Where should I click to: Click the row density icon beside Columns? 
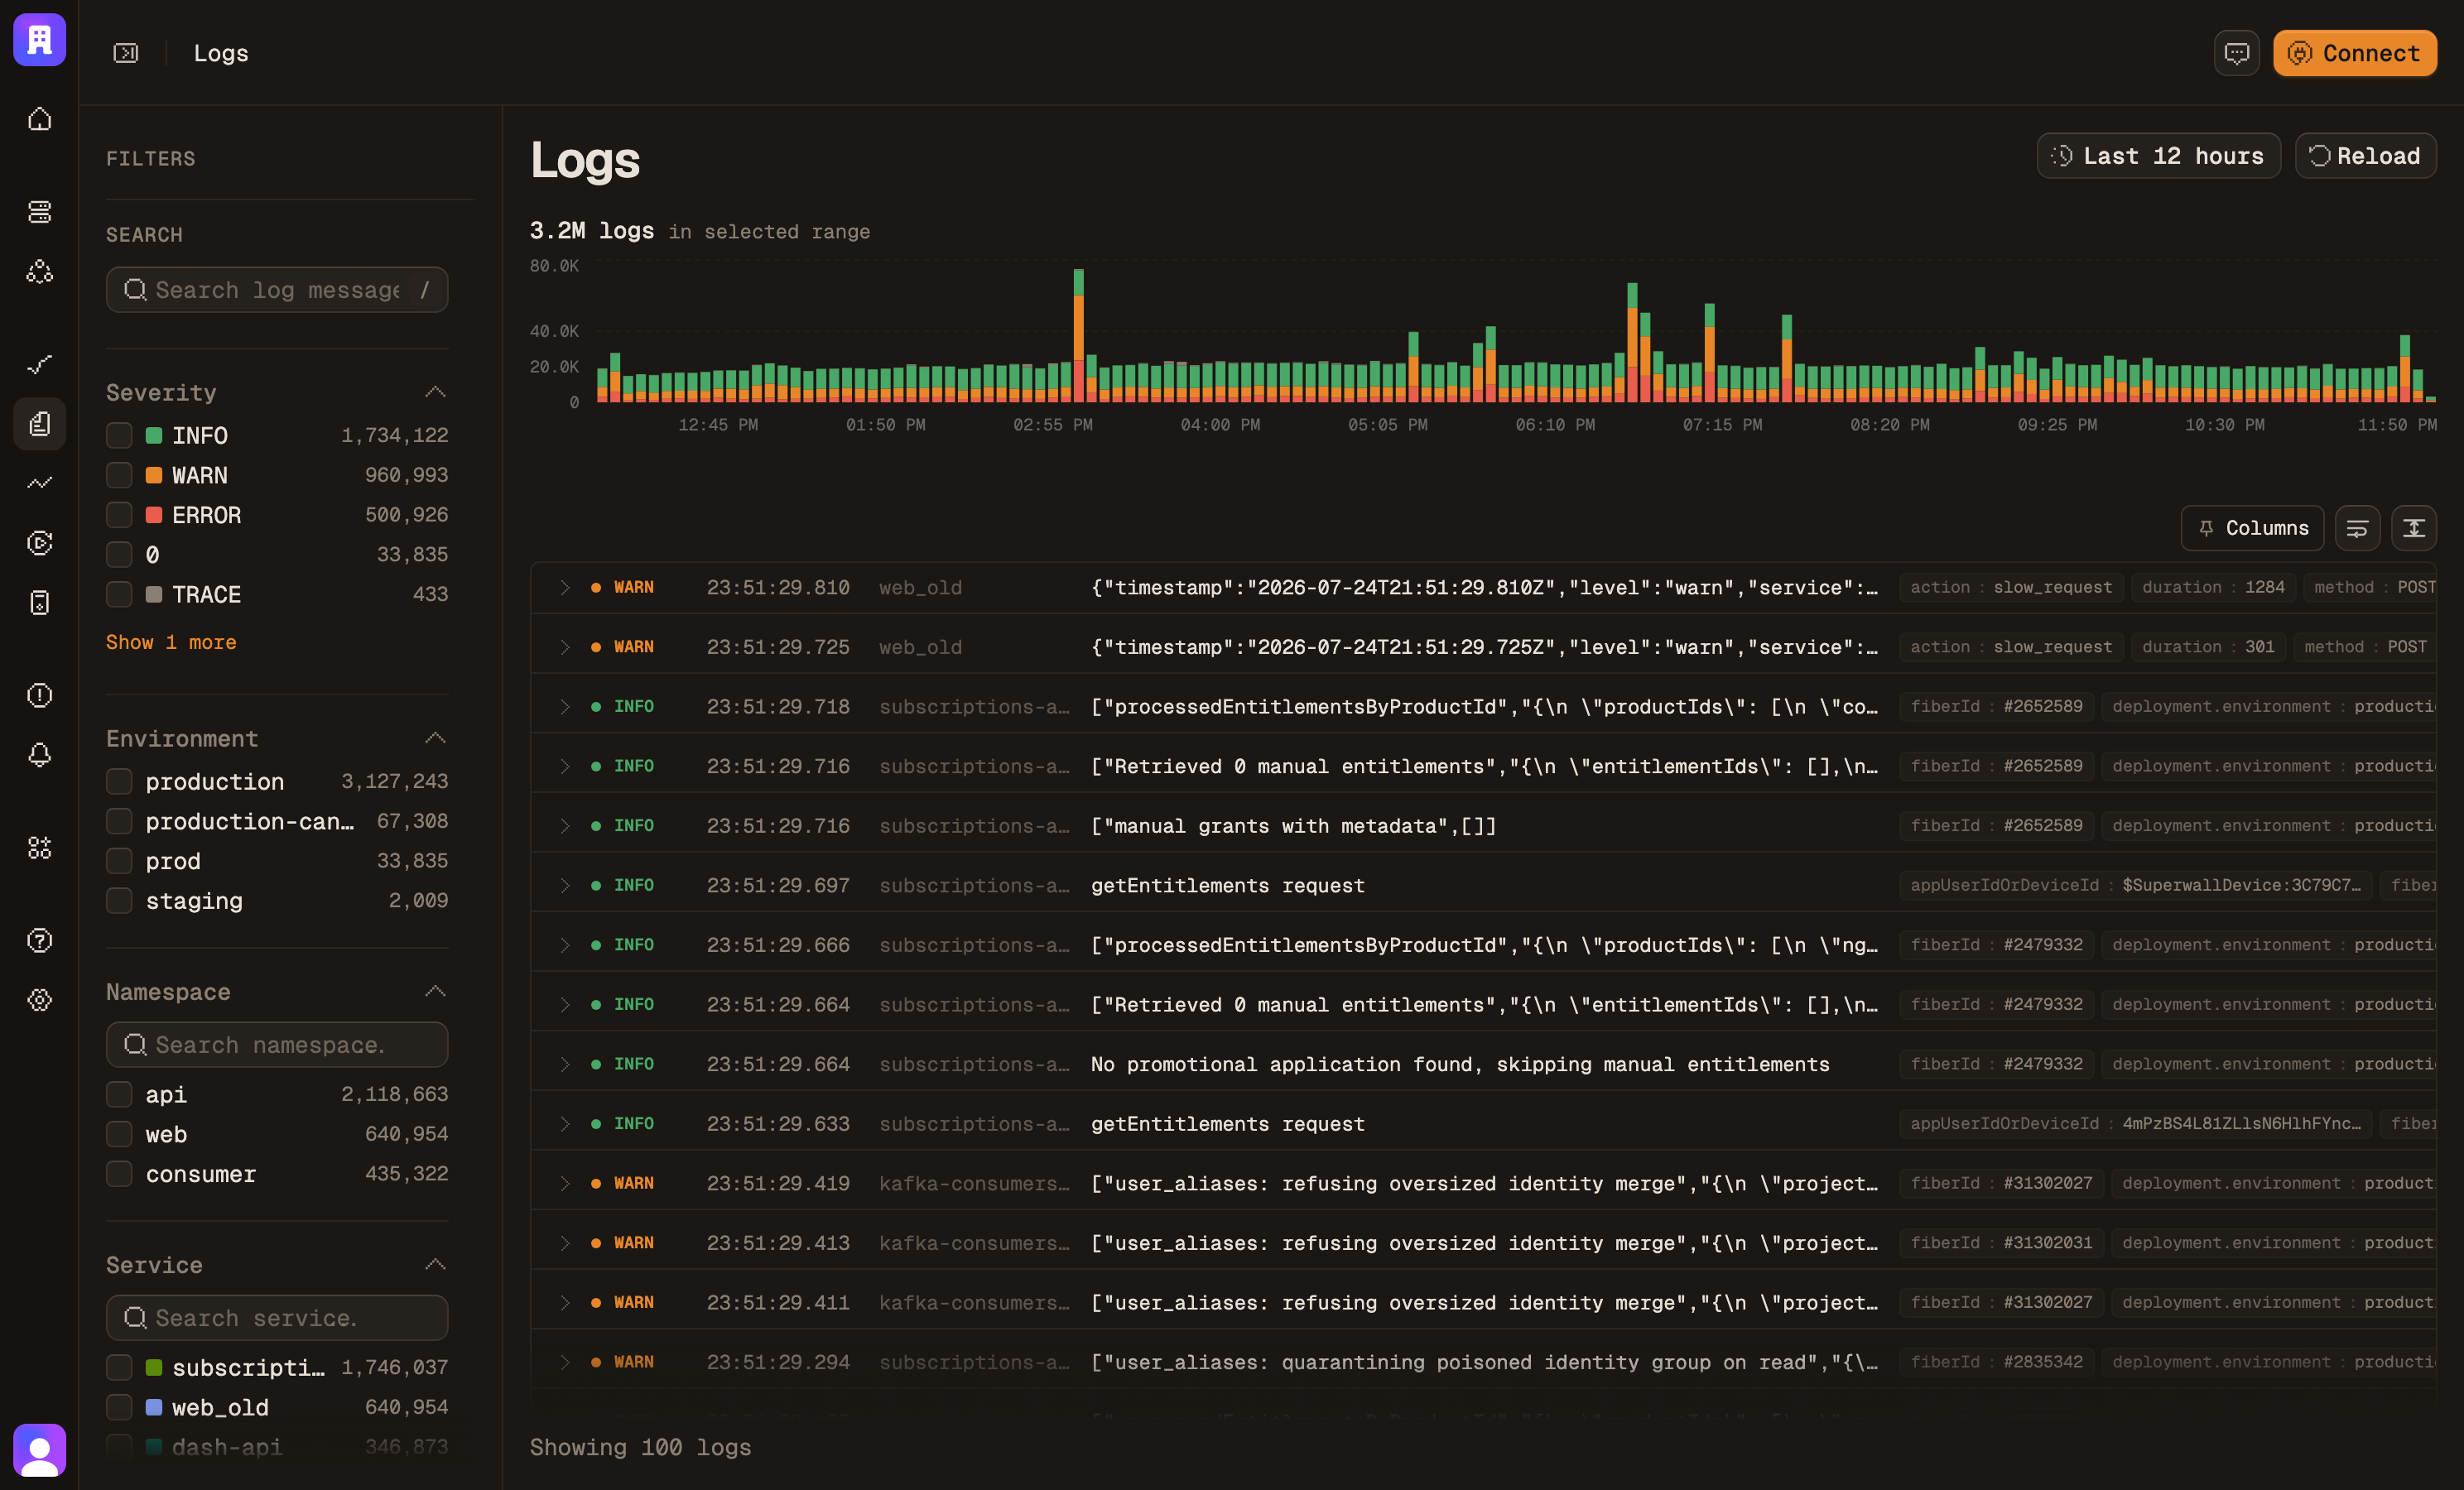[2414, 528]
